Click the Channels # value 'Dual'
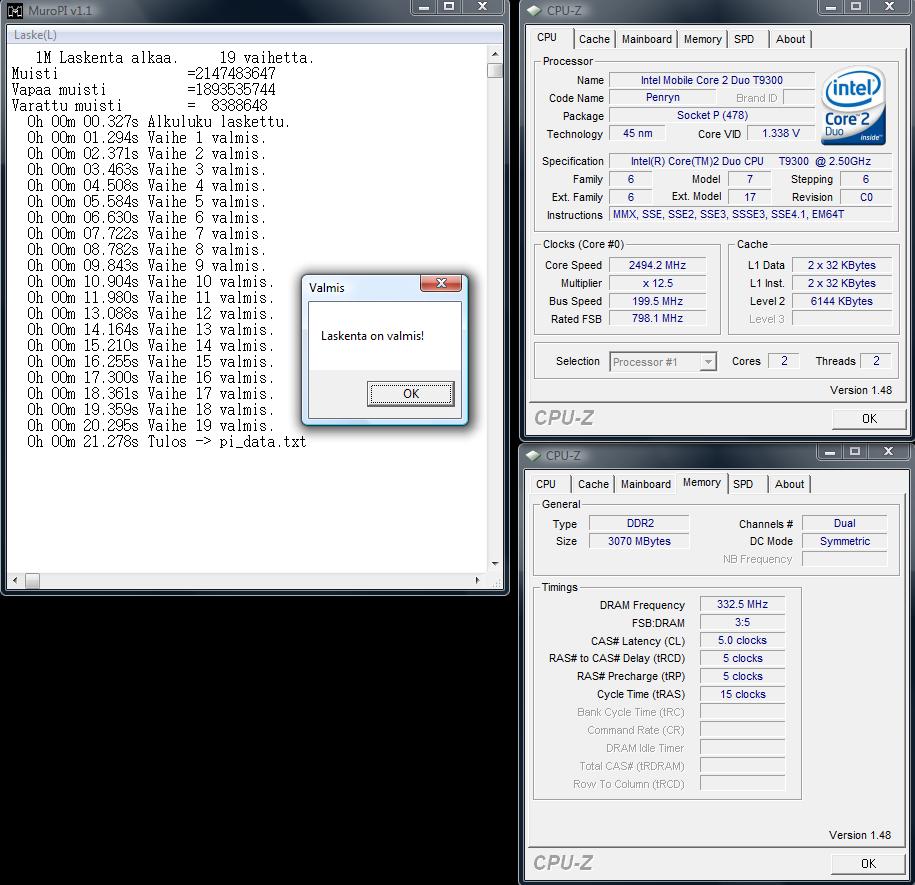The height and width of the screenshot is (885, 915). pos(844,523)
